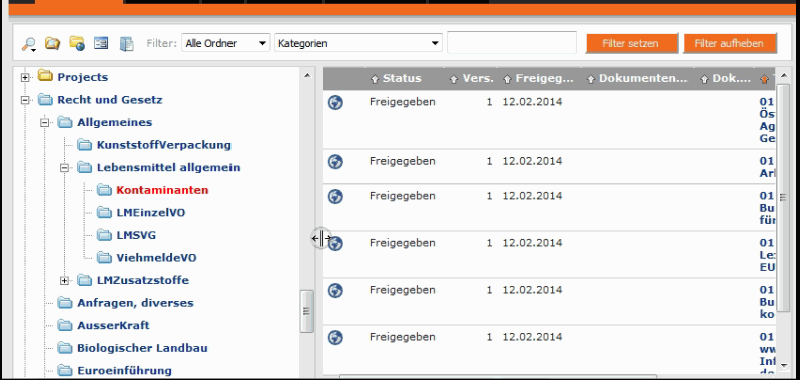Open the Kategorien dropdown
This screenshot has width=800, height=380.
358,43
